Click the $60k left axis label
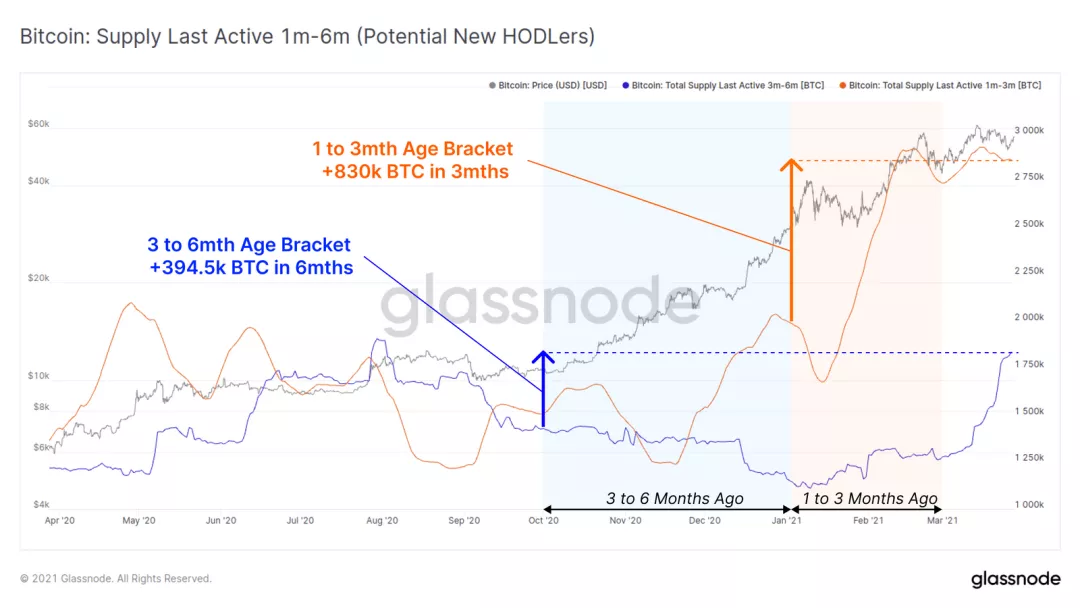 (39, 124)
